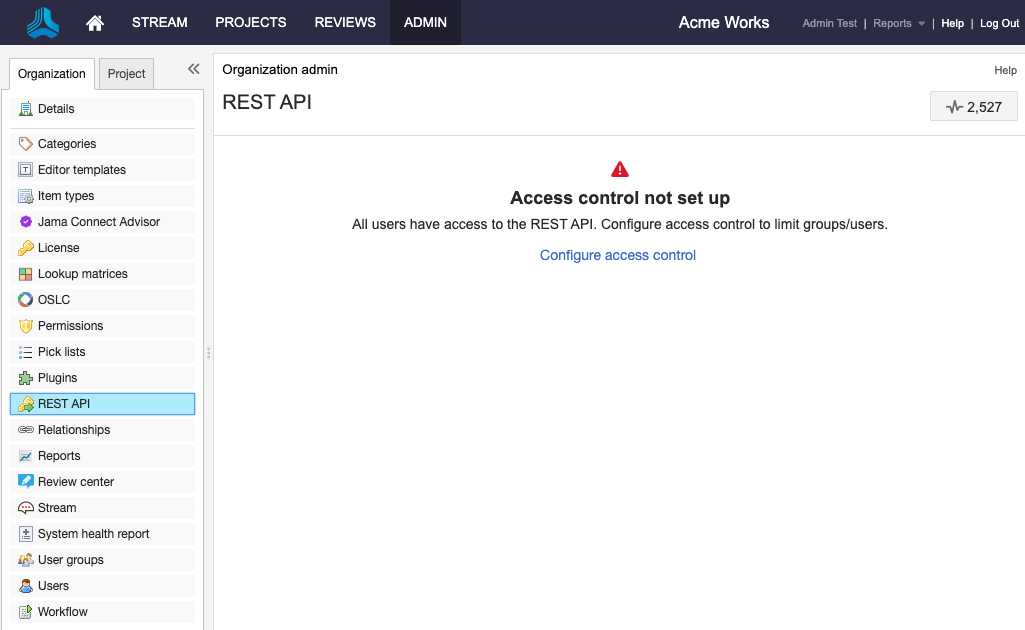Image resolution: width=1025 pixels, height=630 pixels.
Task: Click the Workflow icon
Action: [25, 612]
